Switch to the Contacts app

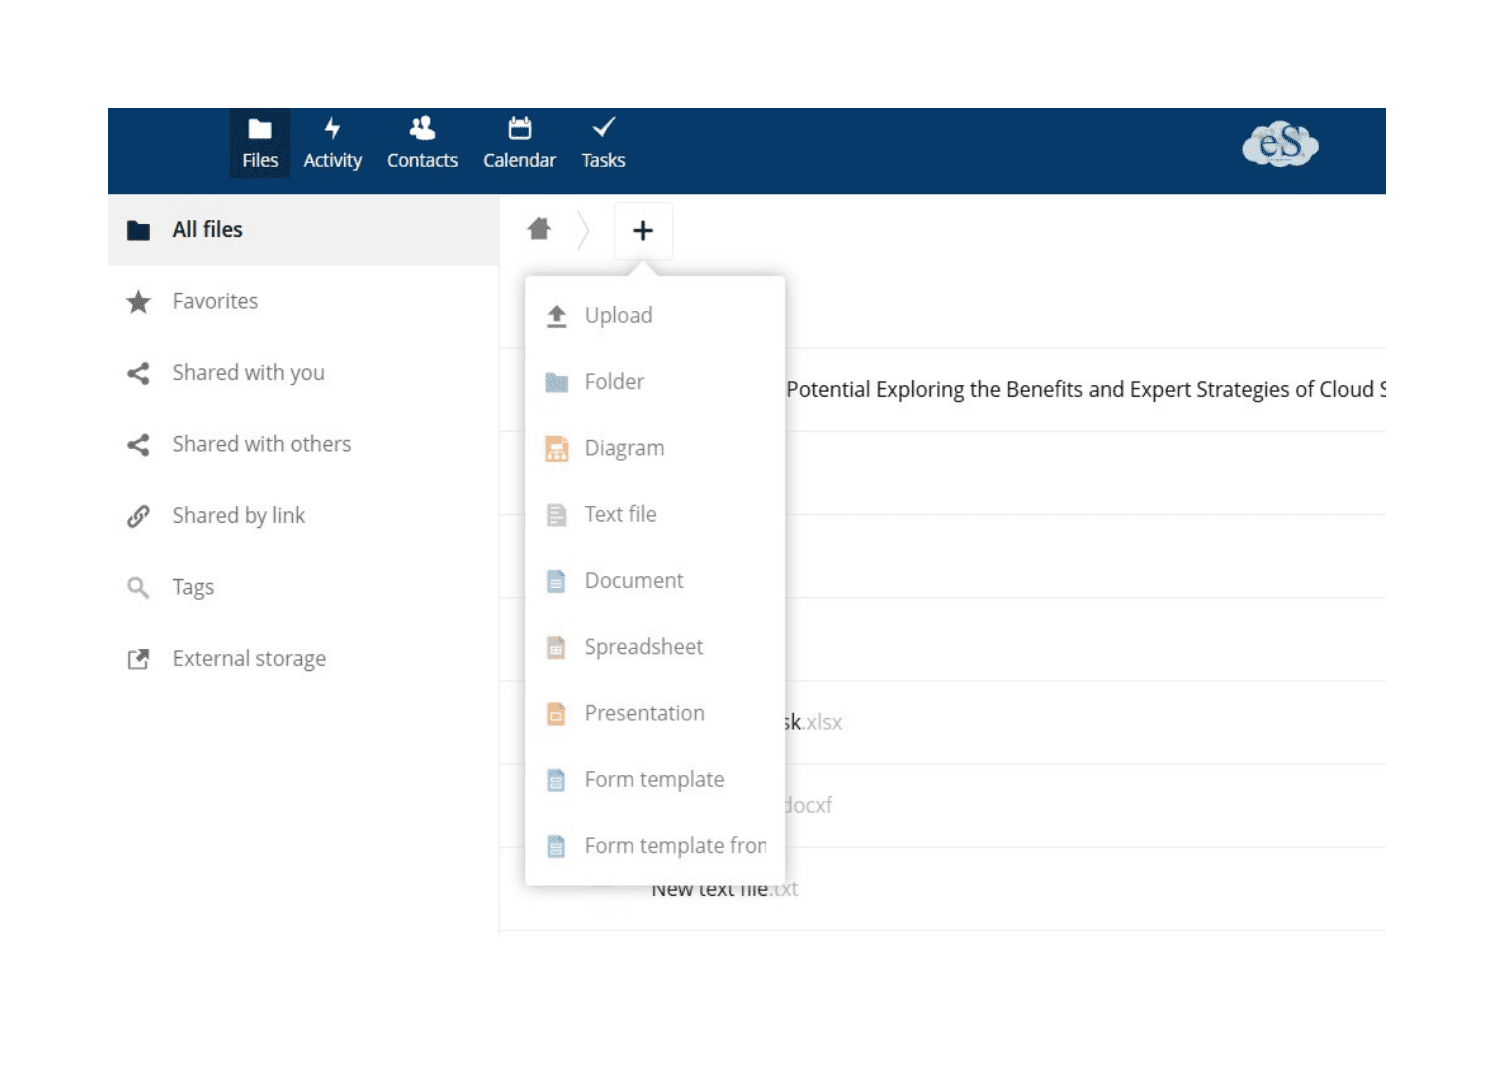421,142
